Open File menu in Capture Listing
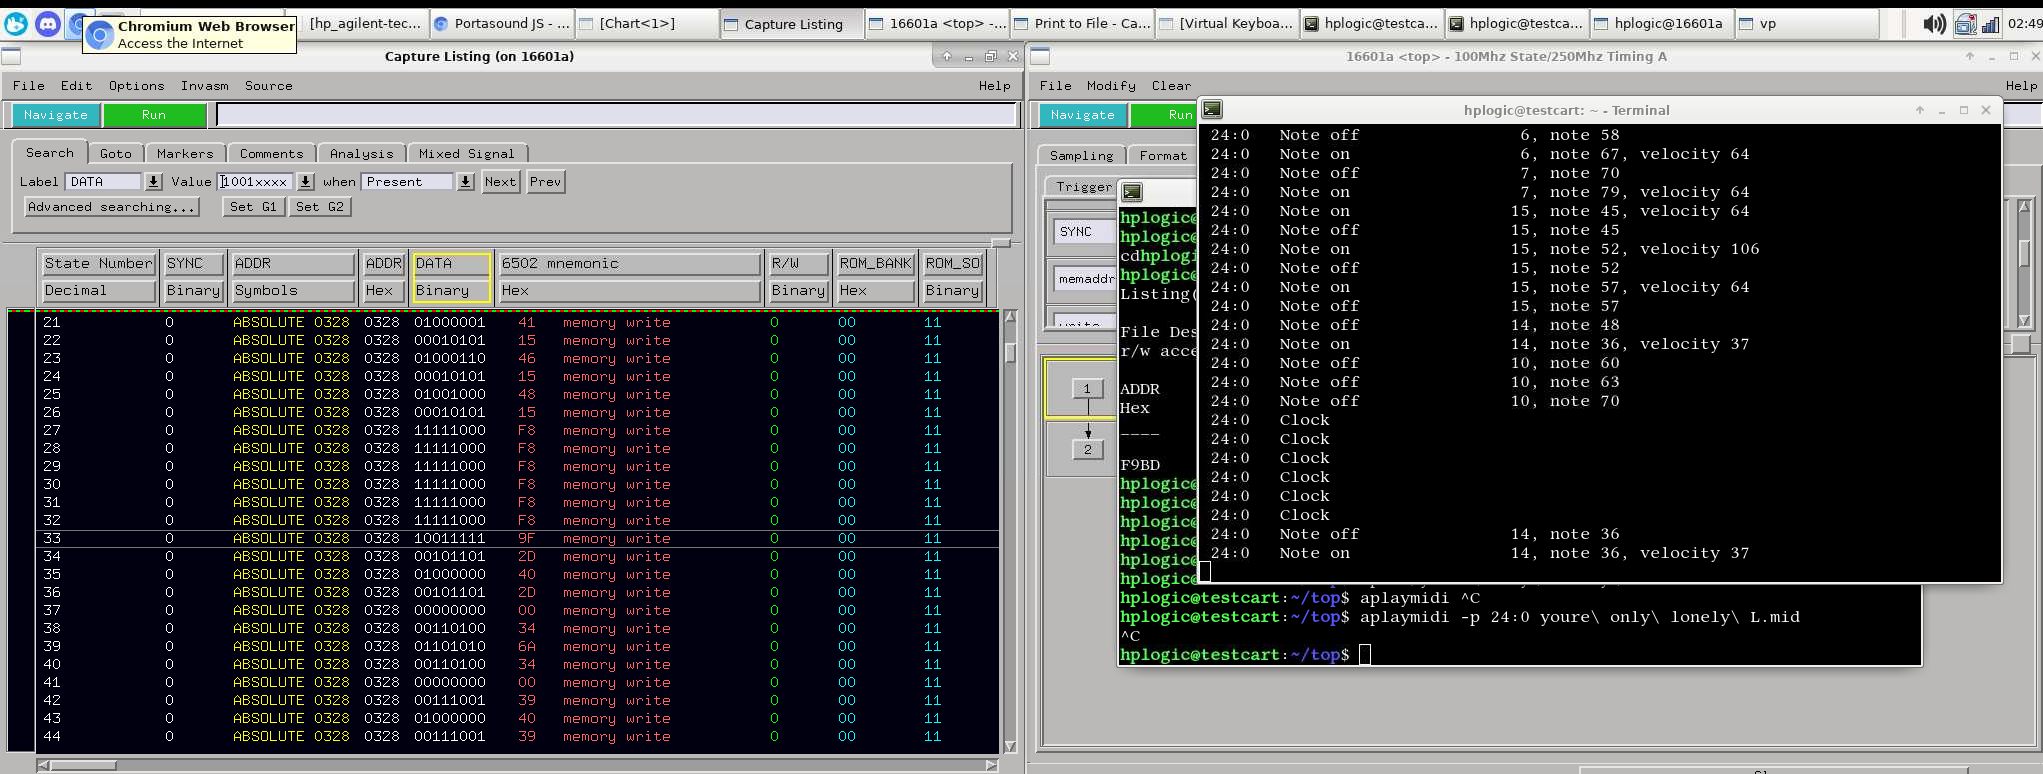Screen dimensions: 2043x774 (x=28, y=86)
